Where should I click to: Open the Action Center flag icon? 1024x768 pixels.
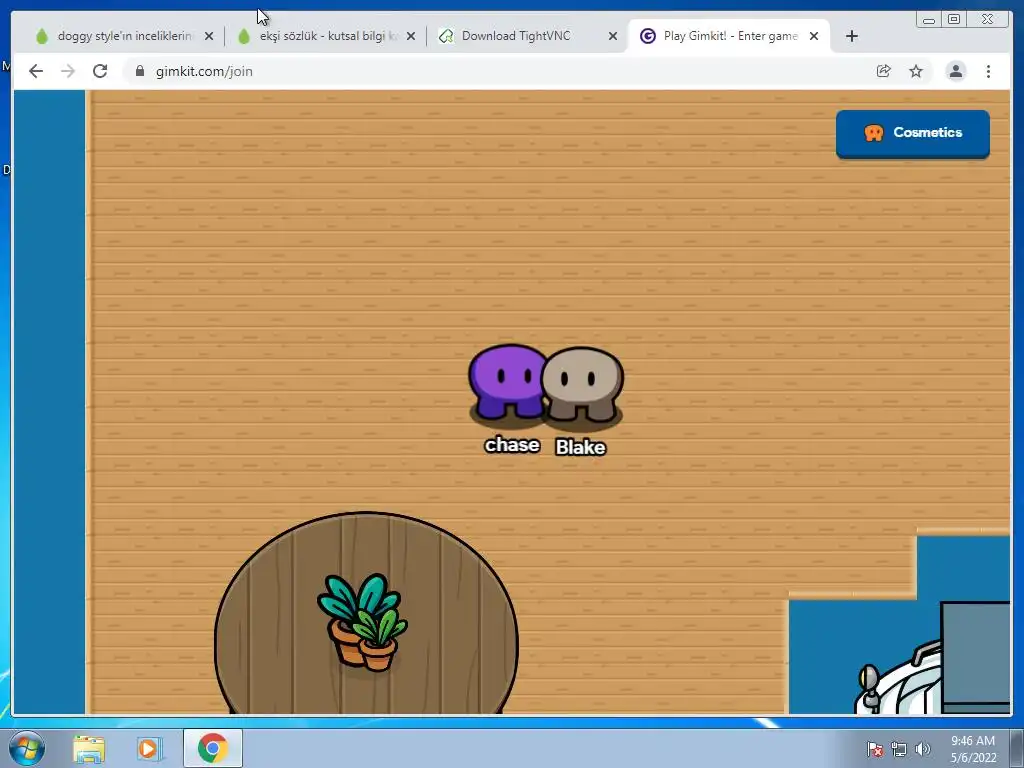(875, 749)
